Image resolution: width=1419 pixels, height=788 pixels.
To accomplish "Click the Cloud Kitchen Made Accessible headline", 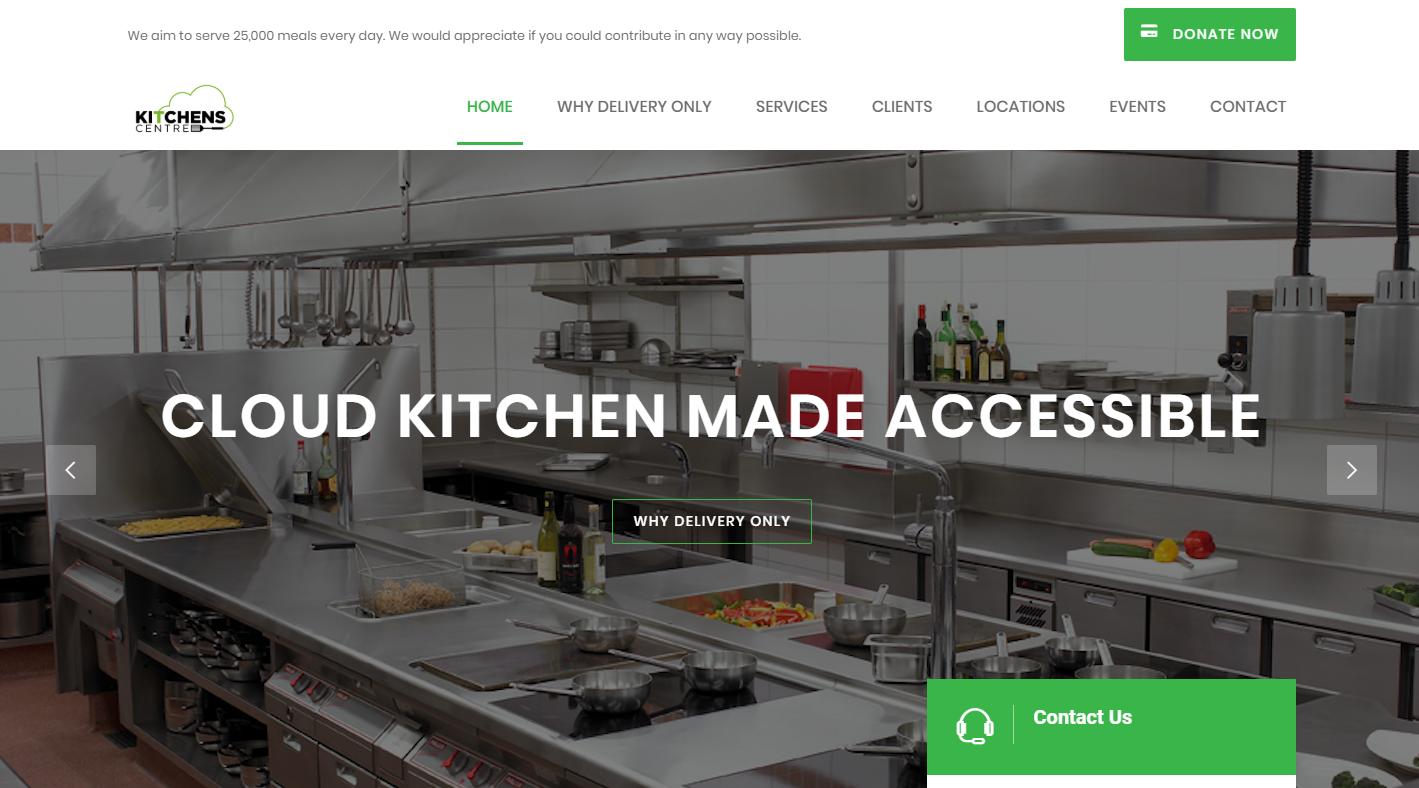I will [711, 416].
